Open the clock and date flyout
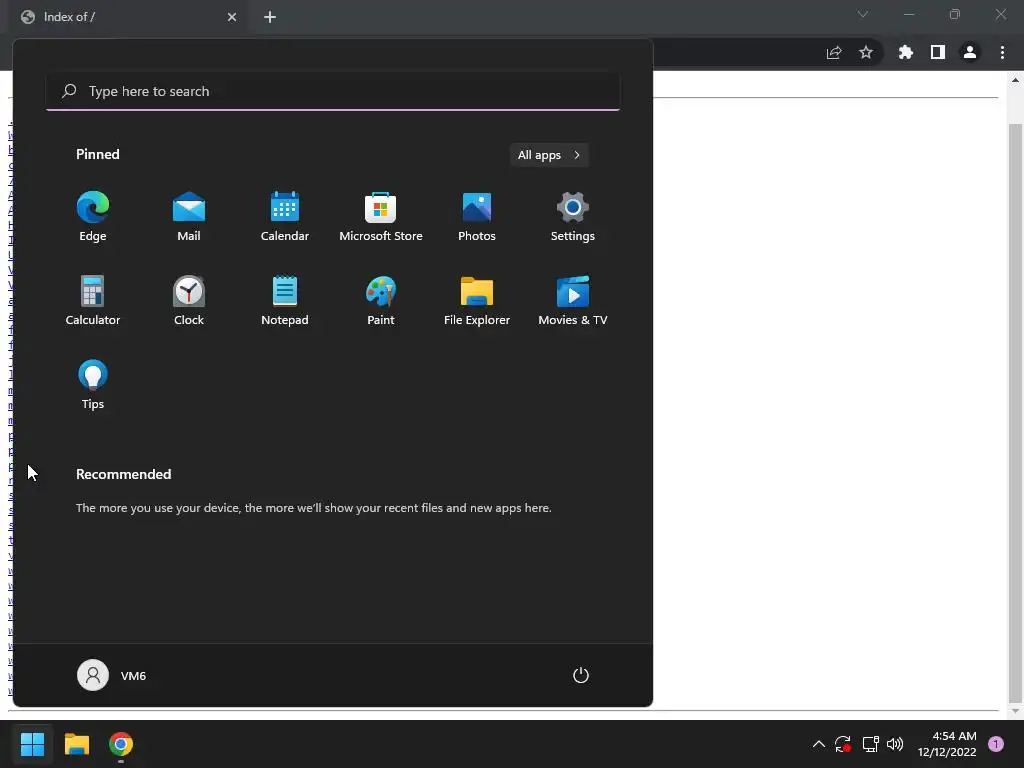This screenshot has width=1024, height=768. (947, 744)
